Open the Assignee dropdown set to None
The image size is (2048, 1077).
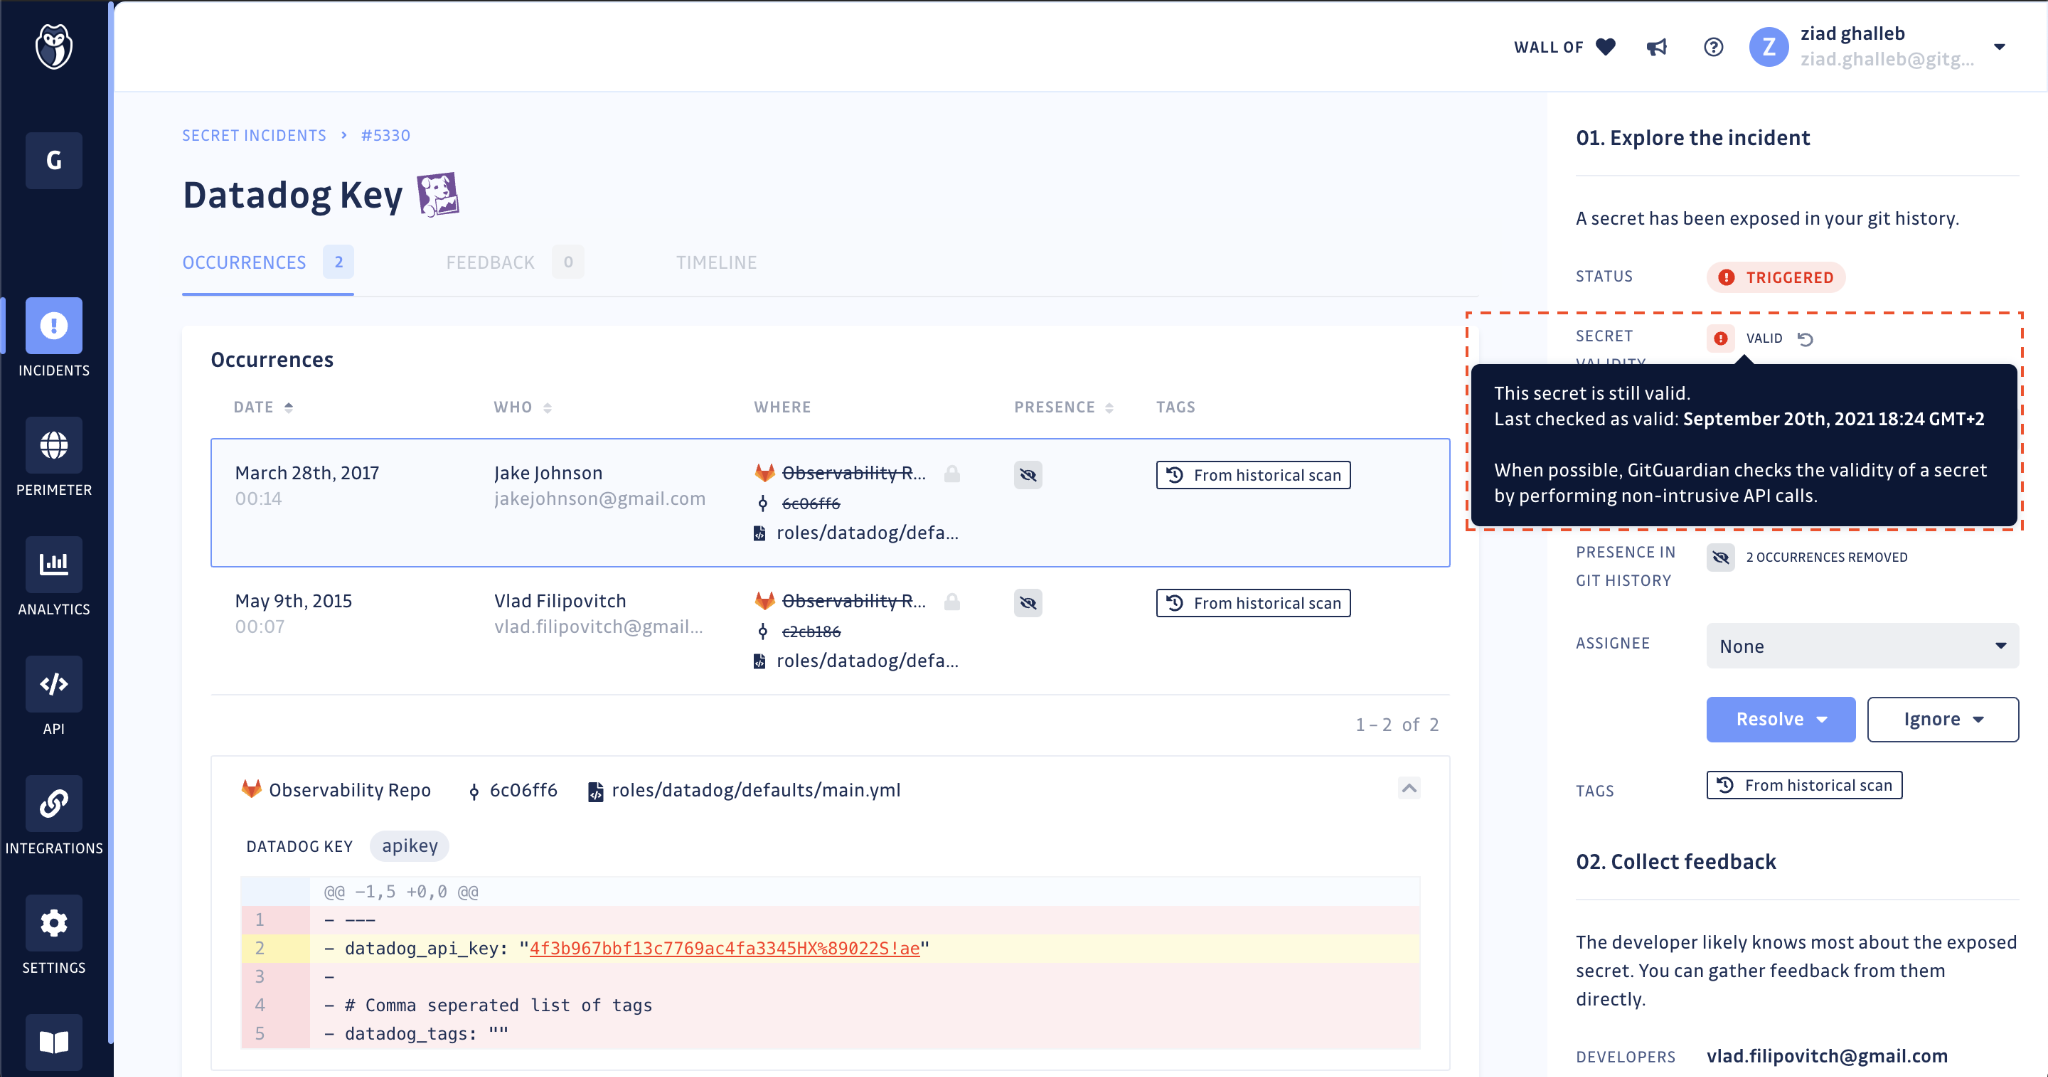(x=1861, y=645)
